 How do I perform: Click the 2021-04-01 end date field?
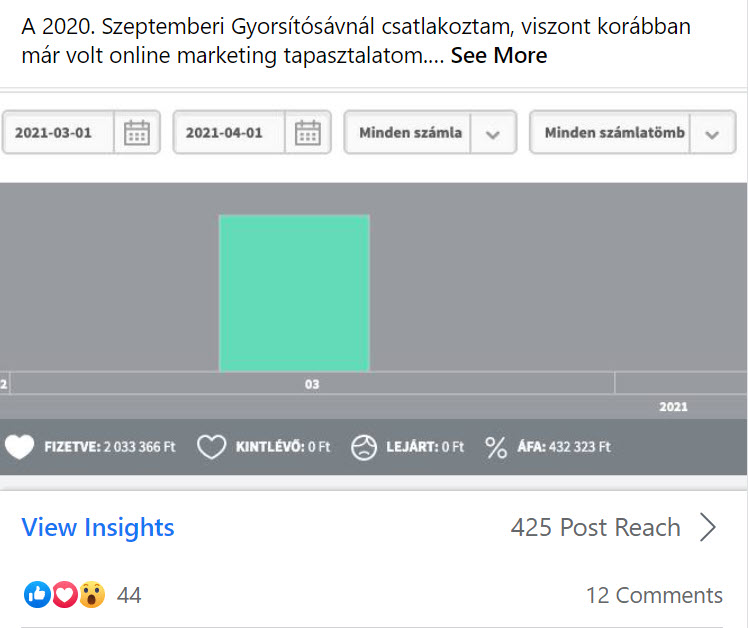click(x=229, y=133)
